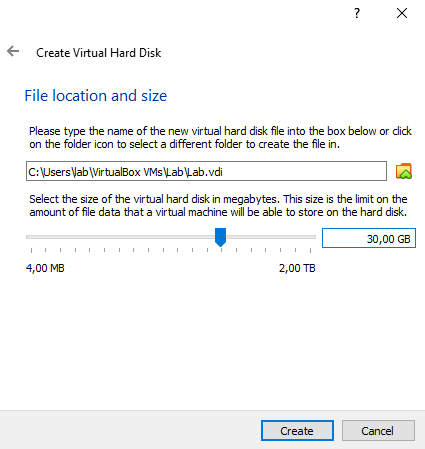Click the 4,00 MB minimum size label
425x449 pixels.
pos(45,268)
